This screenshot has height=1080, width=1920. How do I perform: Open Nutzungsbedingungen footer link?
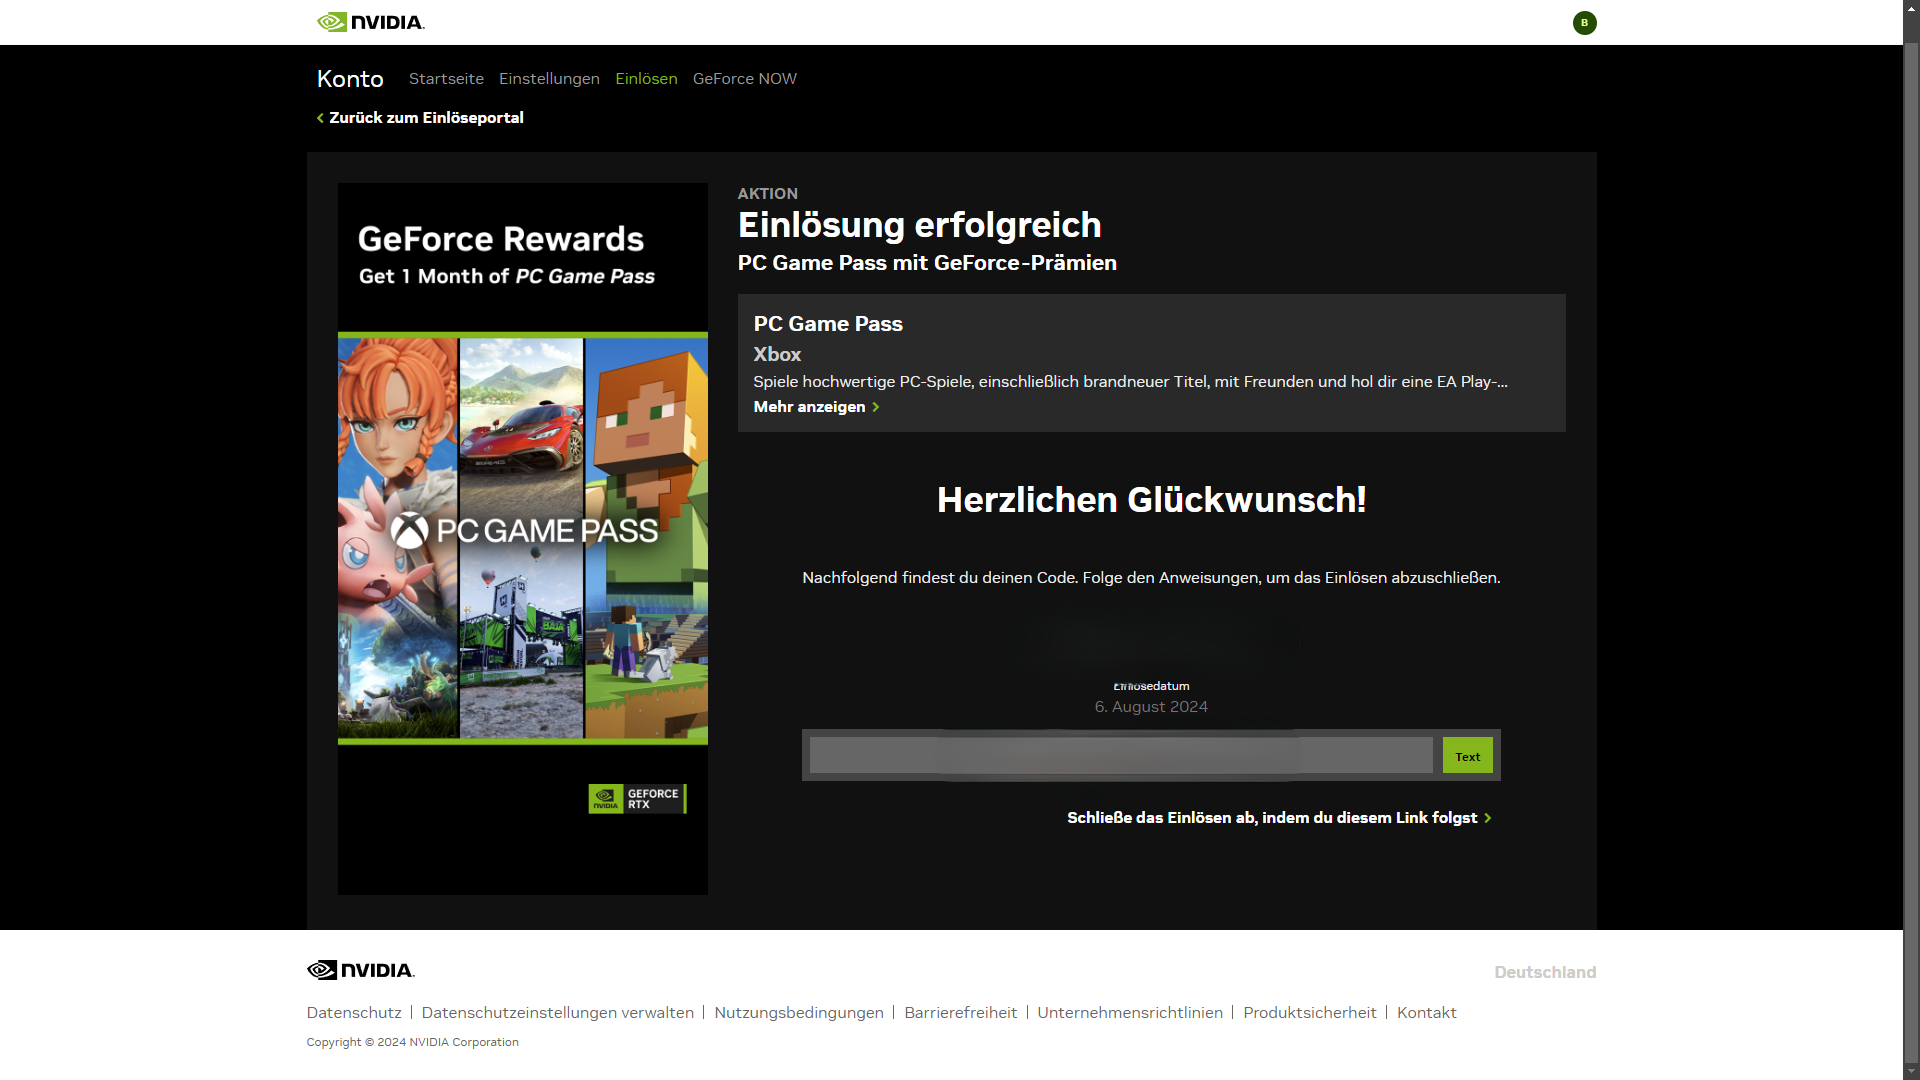point(799,1012)
